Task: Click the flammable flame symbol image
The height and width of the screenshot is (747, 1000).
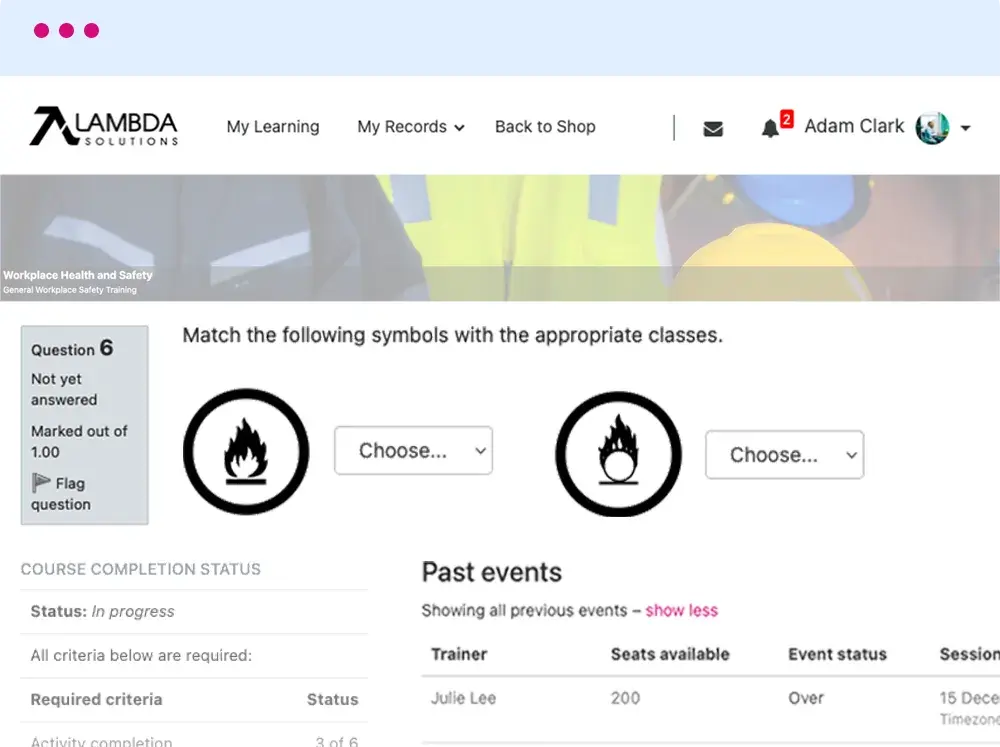Action: point(246,451)
